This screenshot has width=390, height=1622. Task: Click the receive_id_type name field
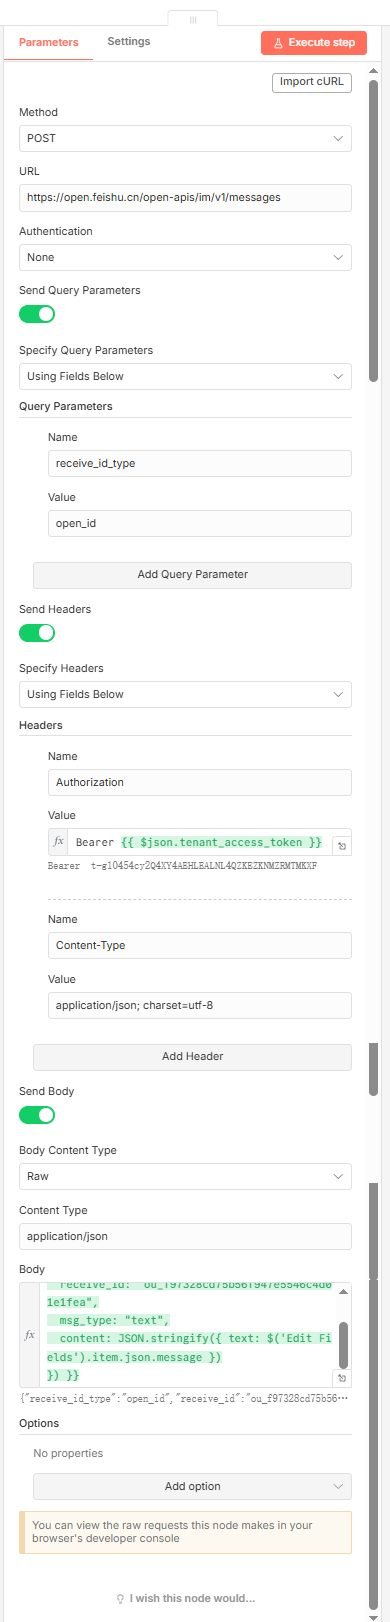pos(200,463)
